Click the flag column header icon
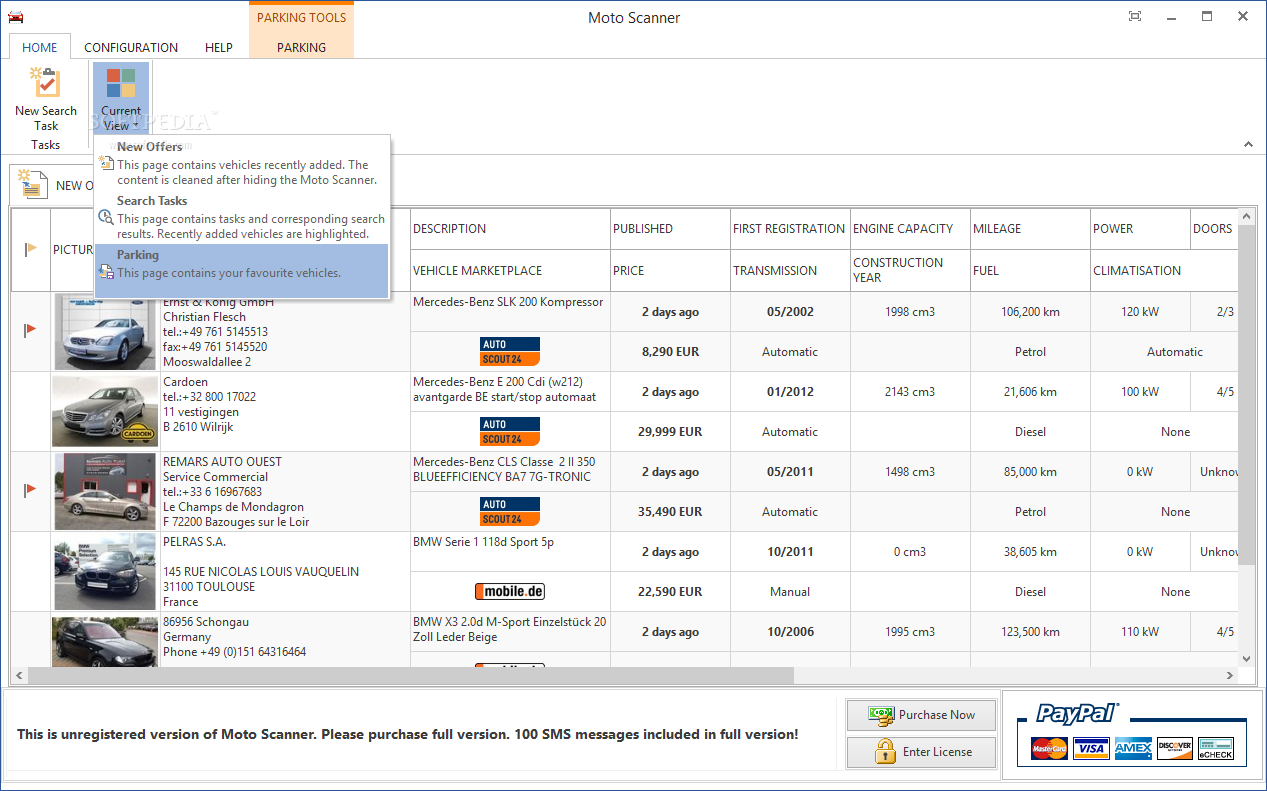 coord(31,249)
